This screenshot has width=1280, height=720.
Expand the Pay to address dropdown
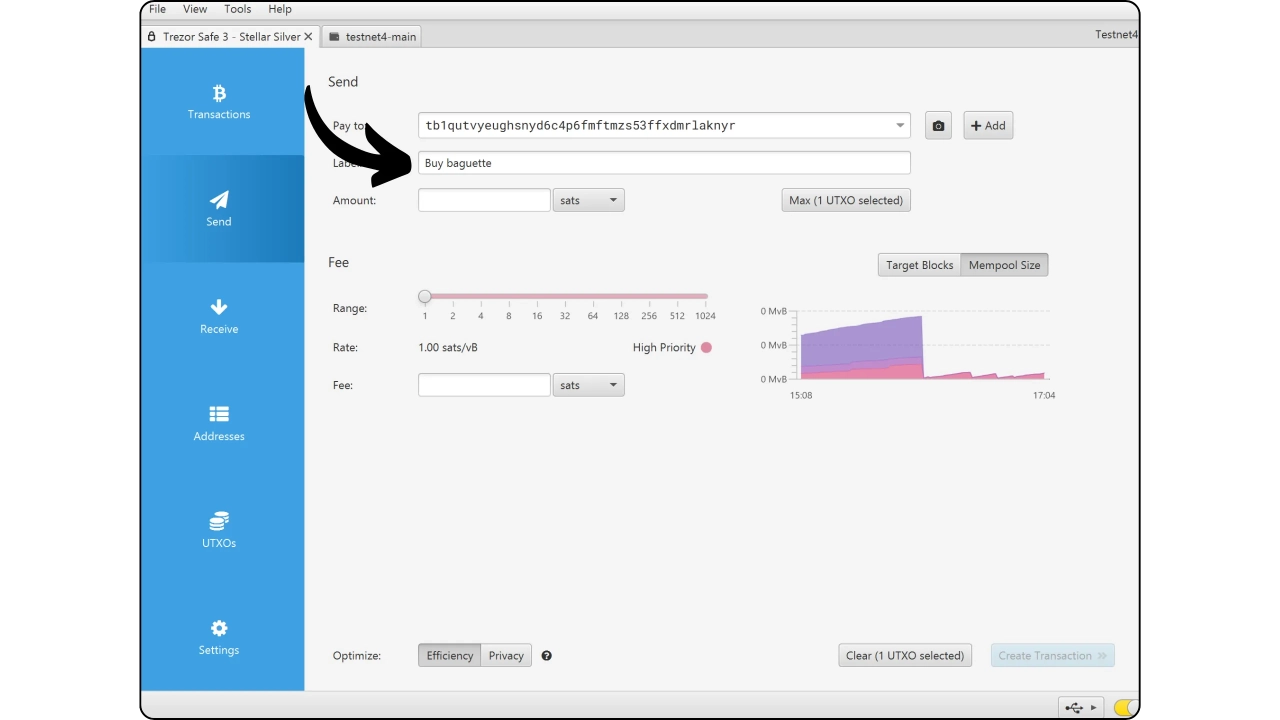[899, 126]
